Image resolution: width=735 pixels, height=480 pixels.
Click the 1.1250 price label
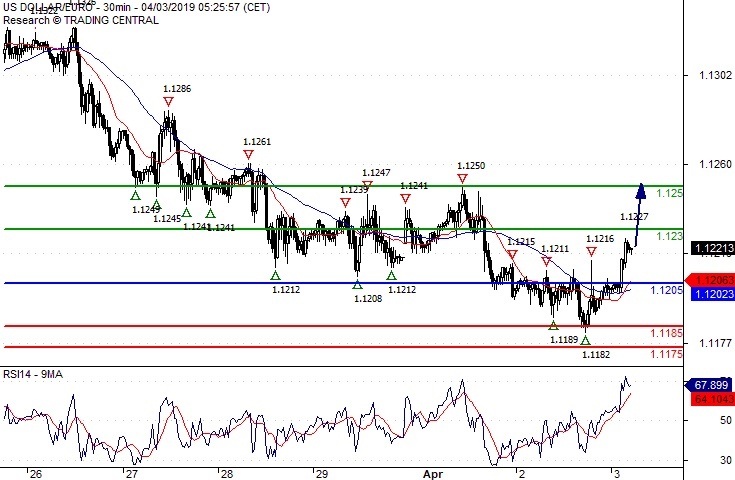[x=471, y=165]
